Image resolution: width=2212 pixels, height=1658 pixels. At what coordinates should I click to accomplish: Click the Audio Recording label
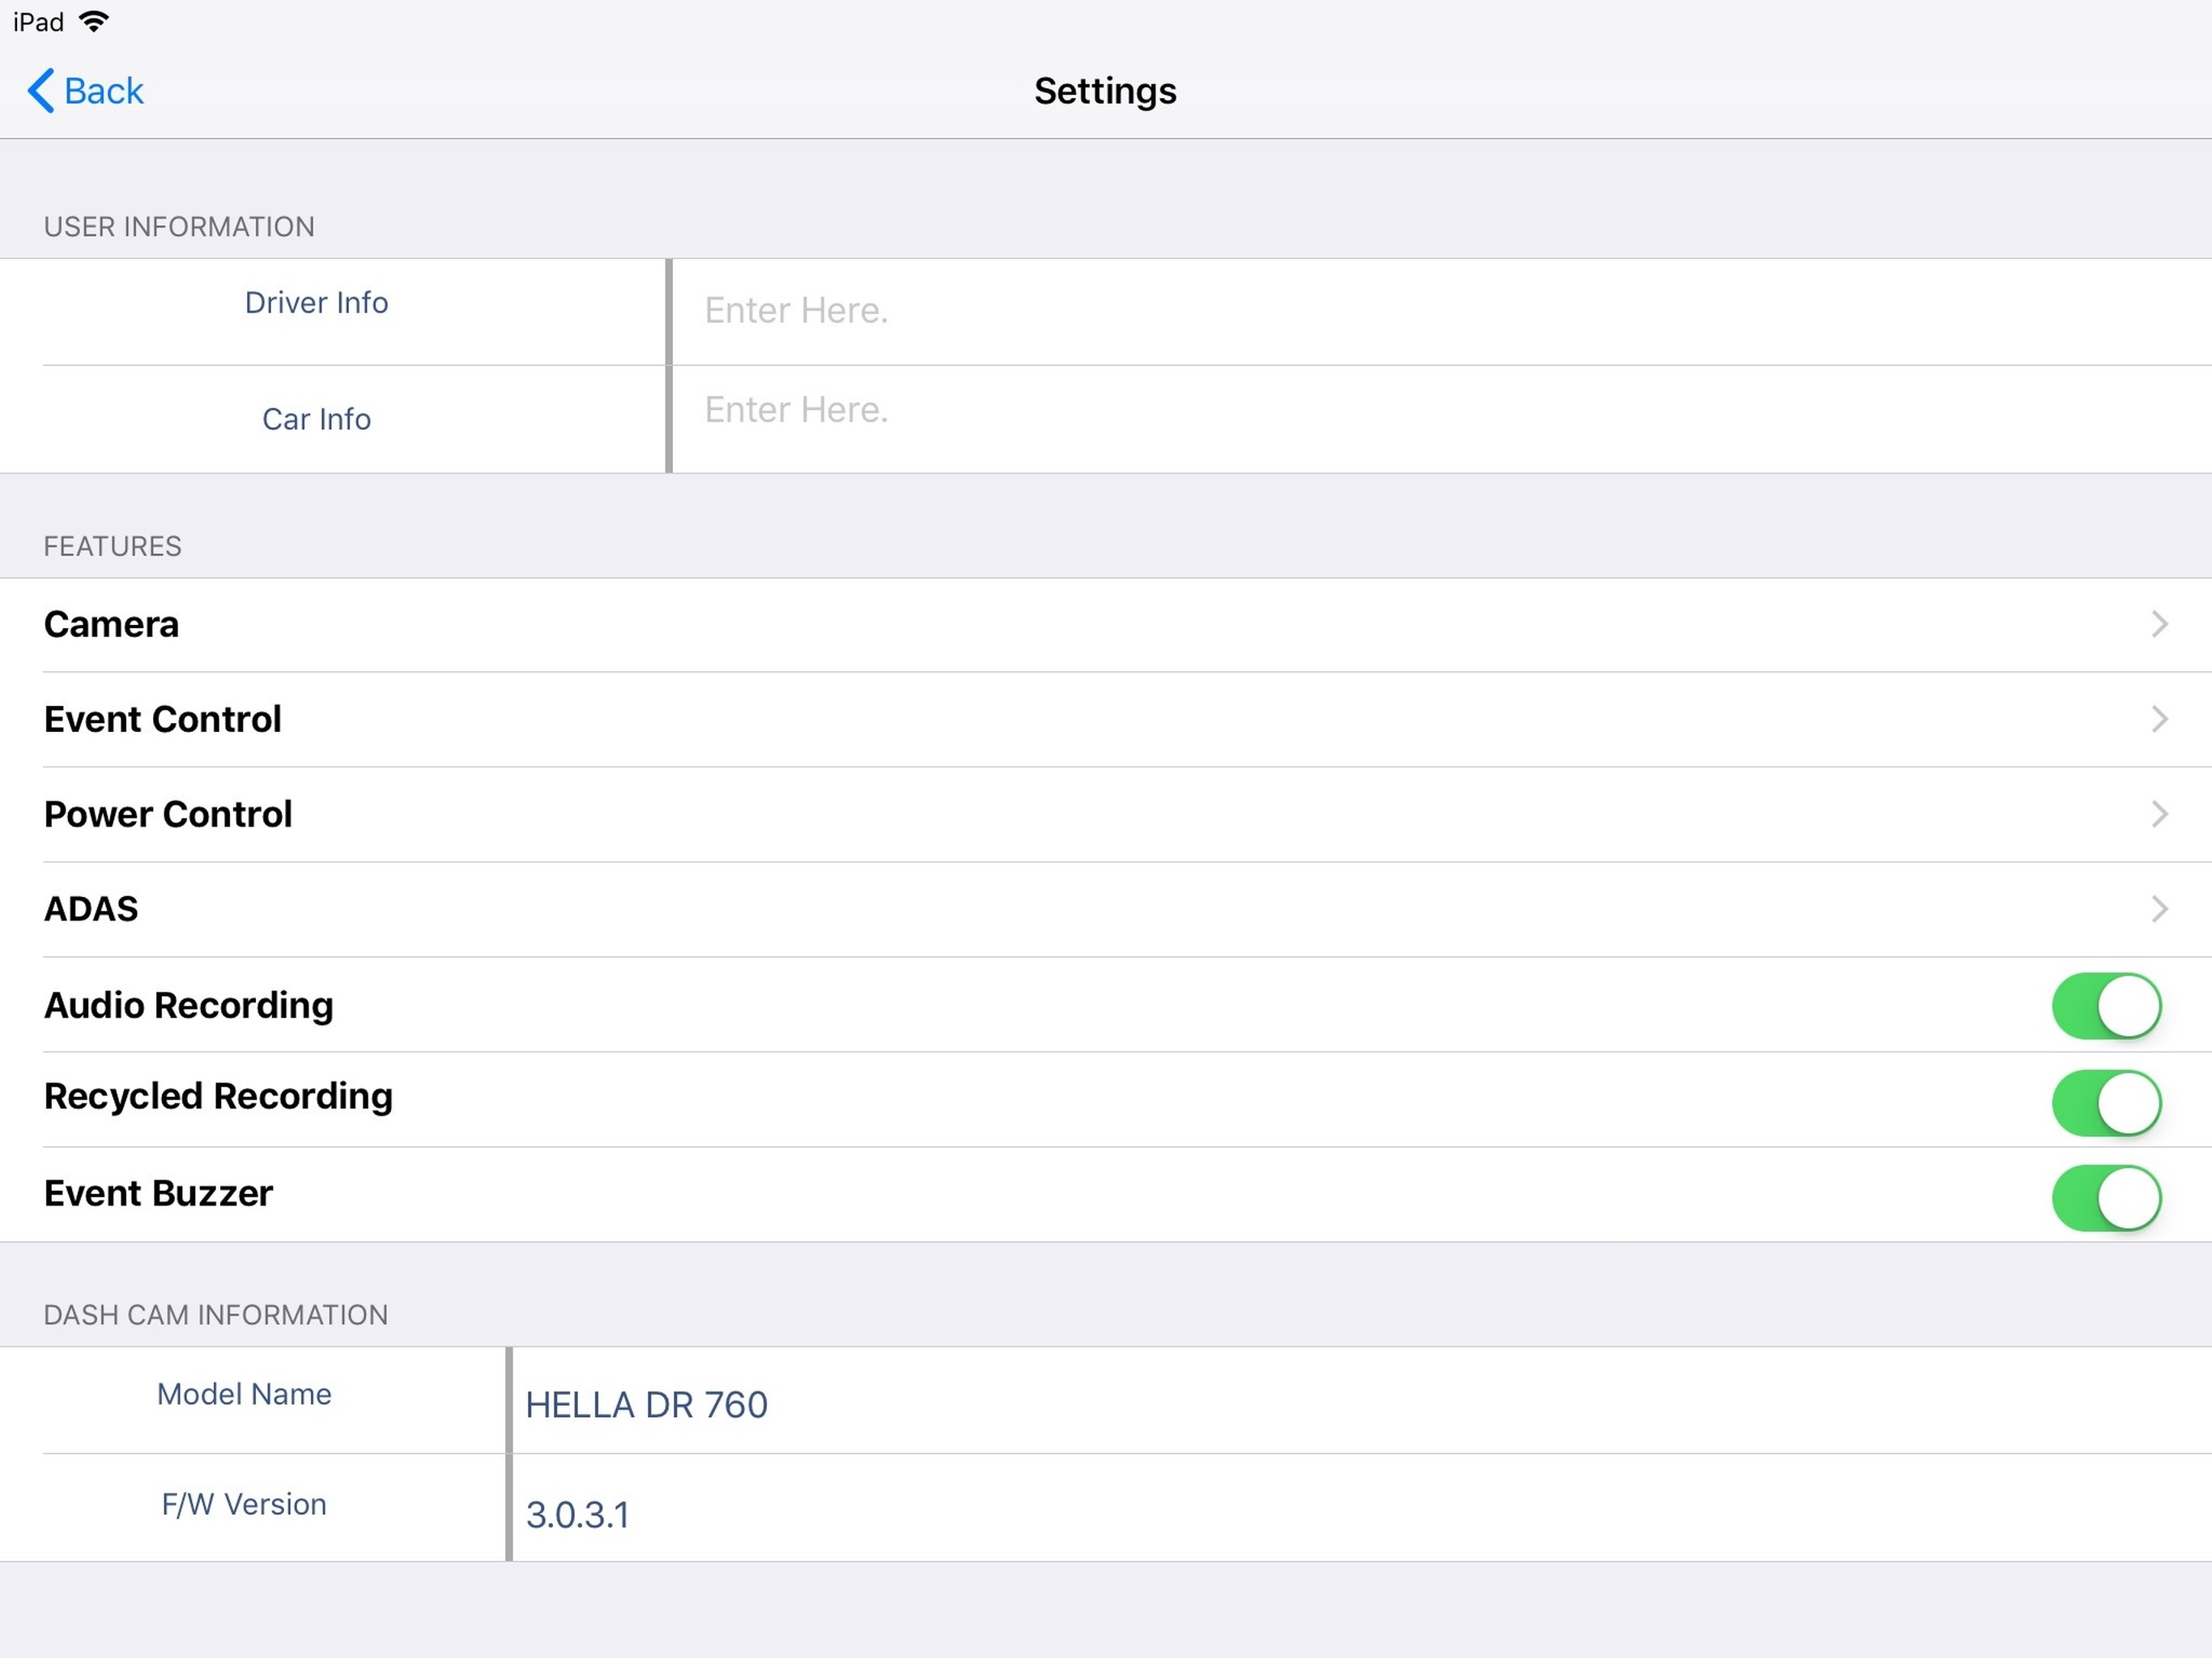point(189,1005)
